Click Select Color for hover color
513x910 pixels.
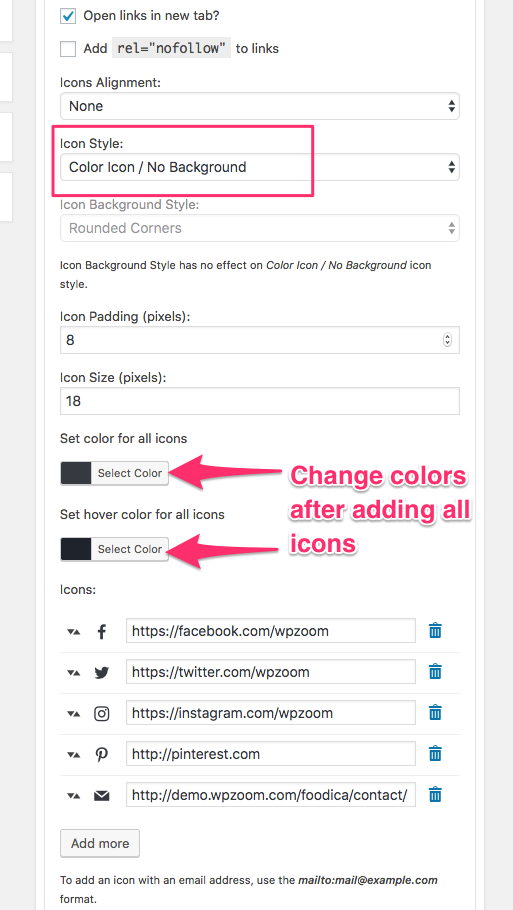tap(129, 549)
